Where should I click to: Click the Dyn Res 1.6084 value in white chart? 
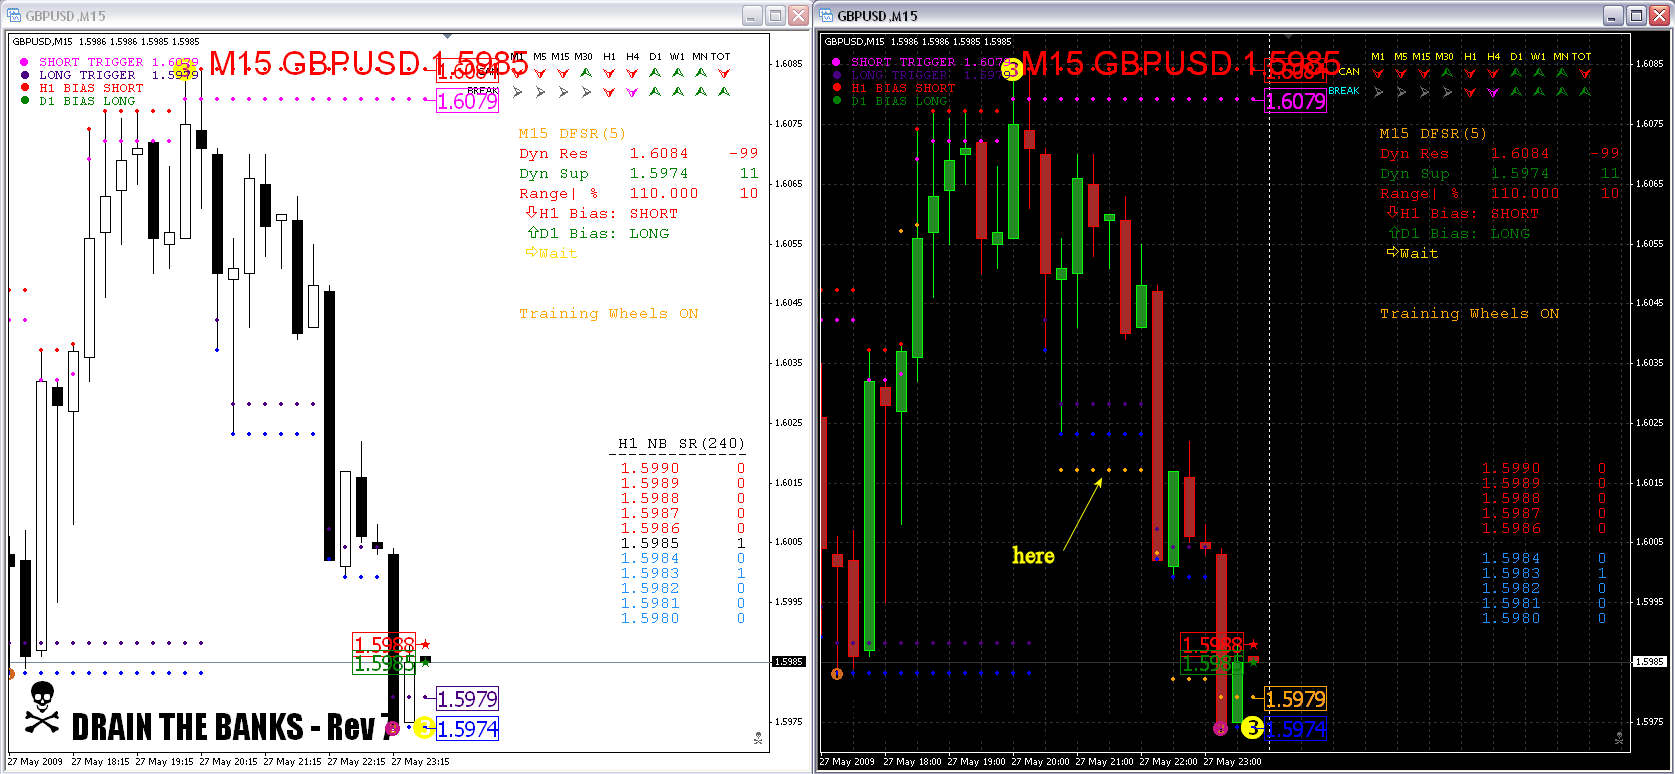click(x=659, y=153)
